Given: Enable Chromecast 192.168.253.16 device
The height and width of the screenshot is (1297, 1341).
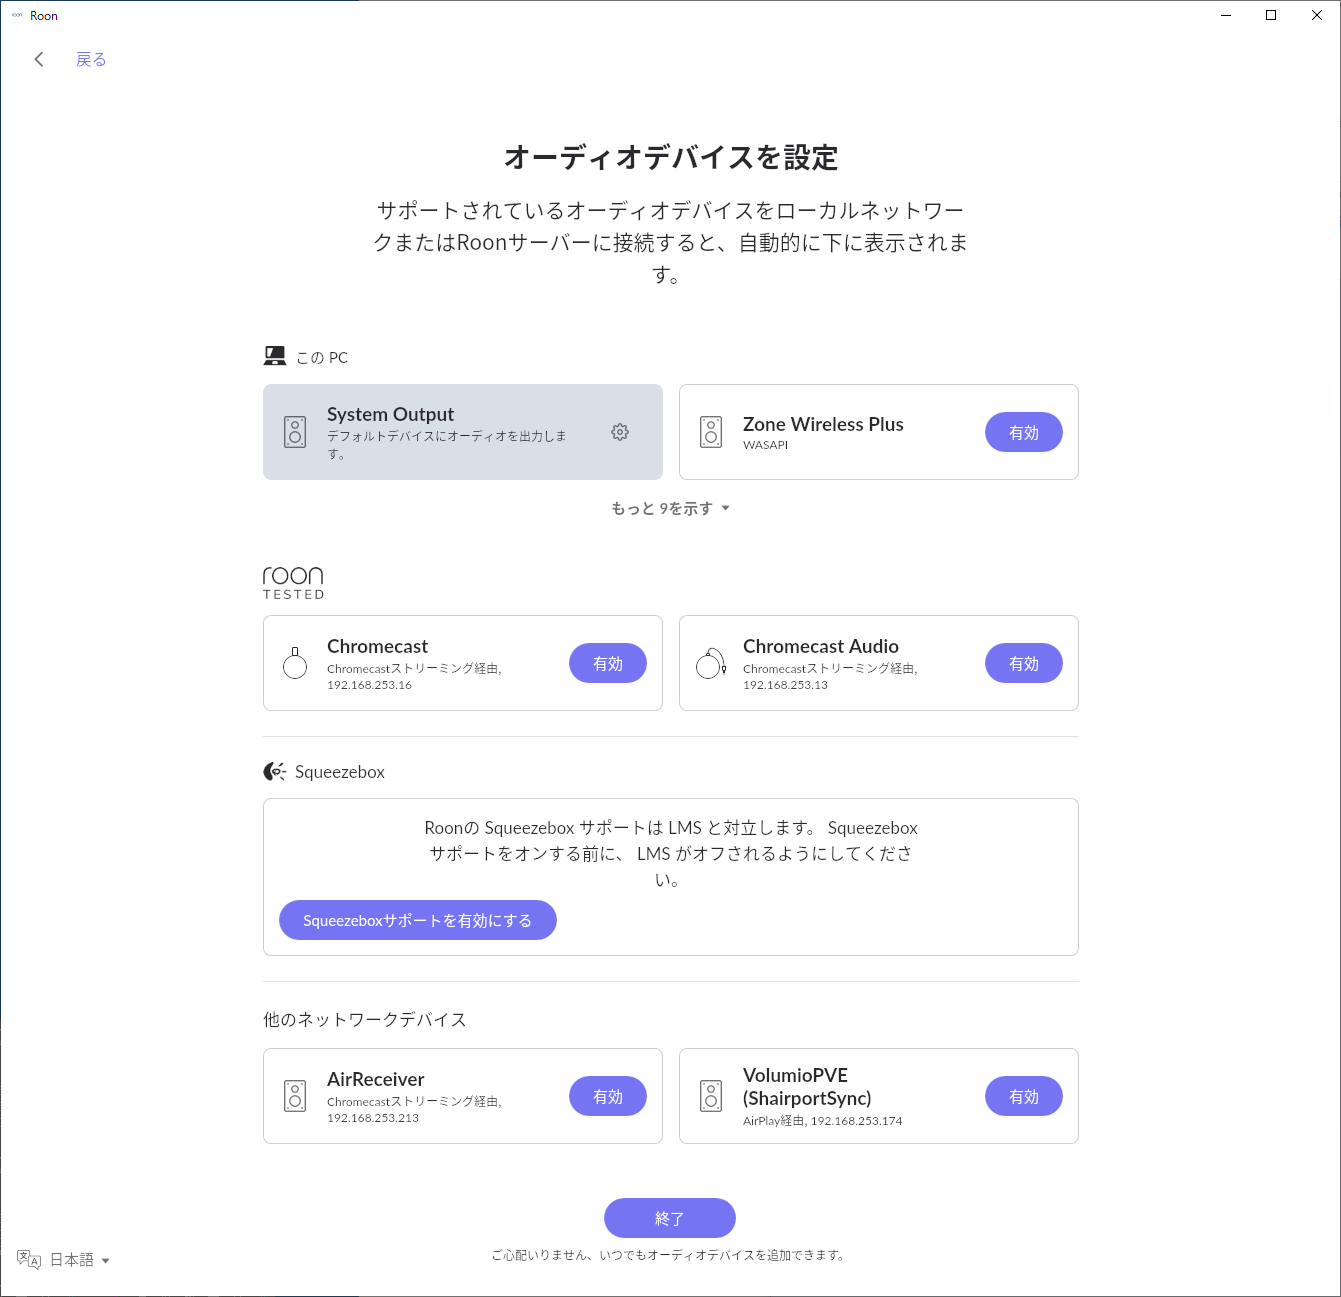Looking at the screenshot, I should pos(608,663).
